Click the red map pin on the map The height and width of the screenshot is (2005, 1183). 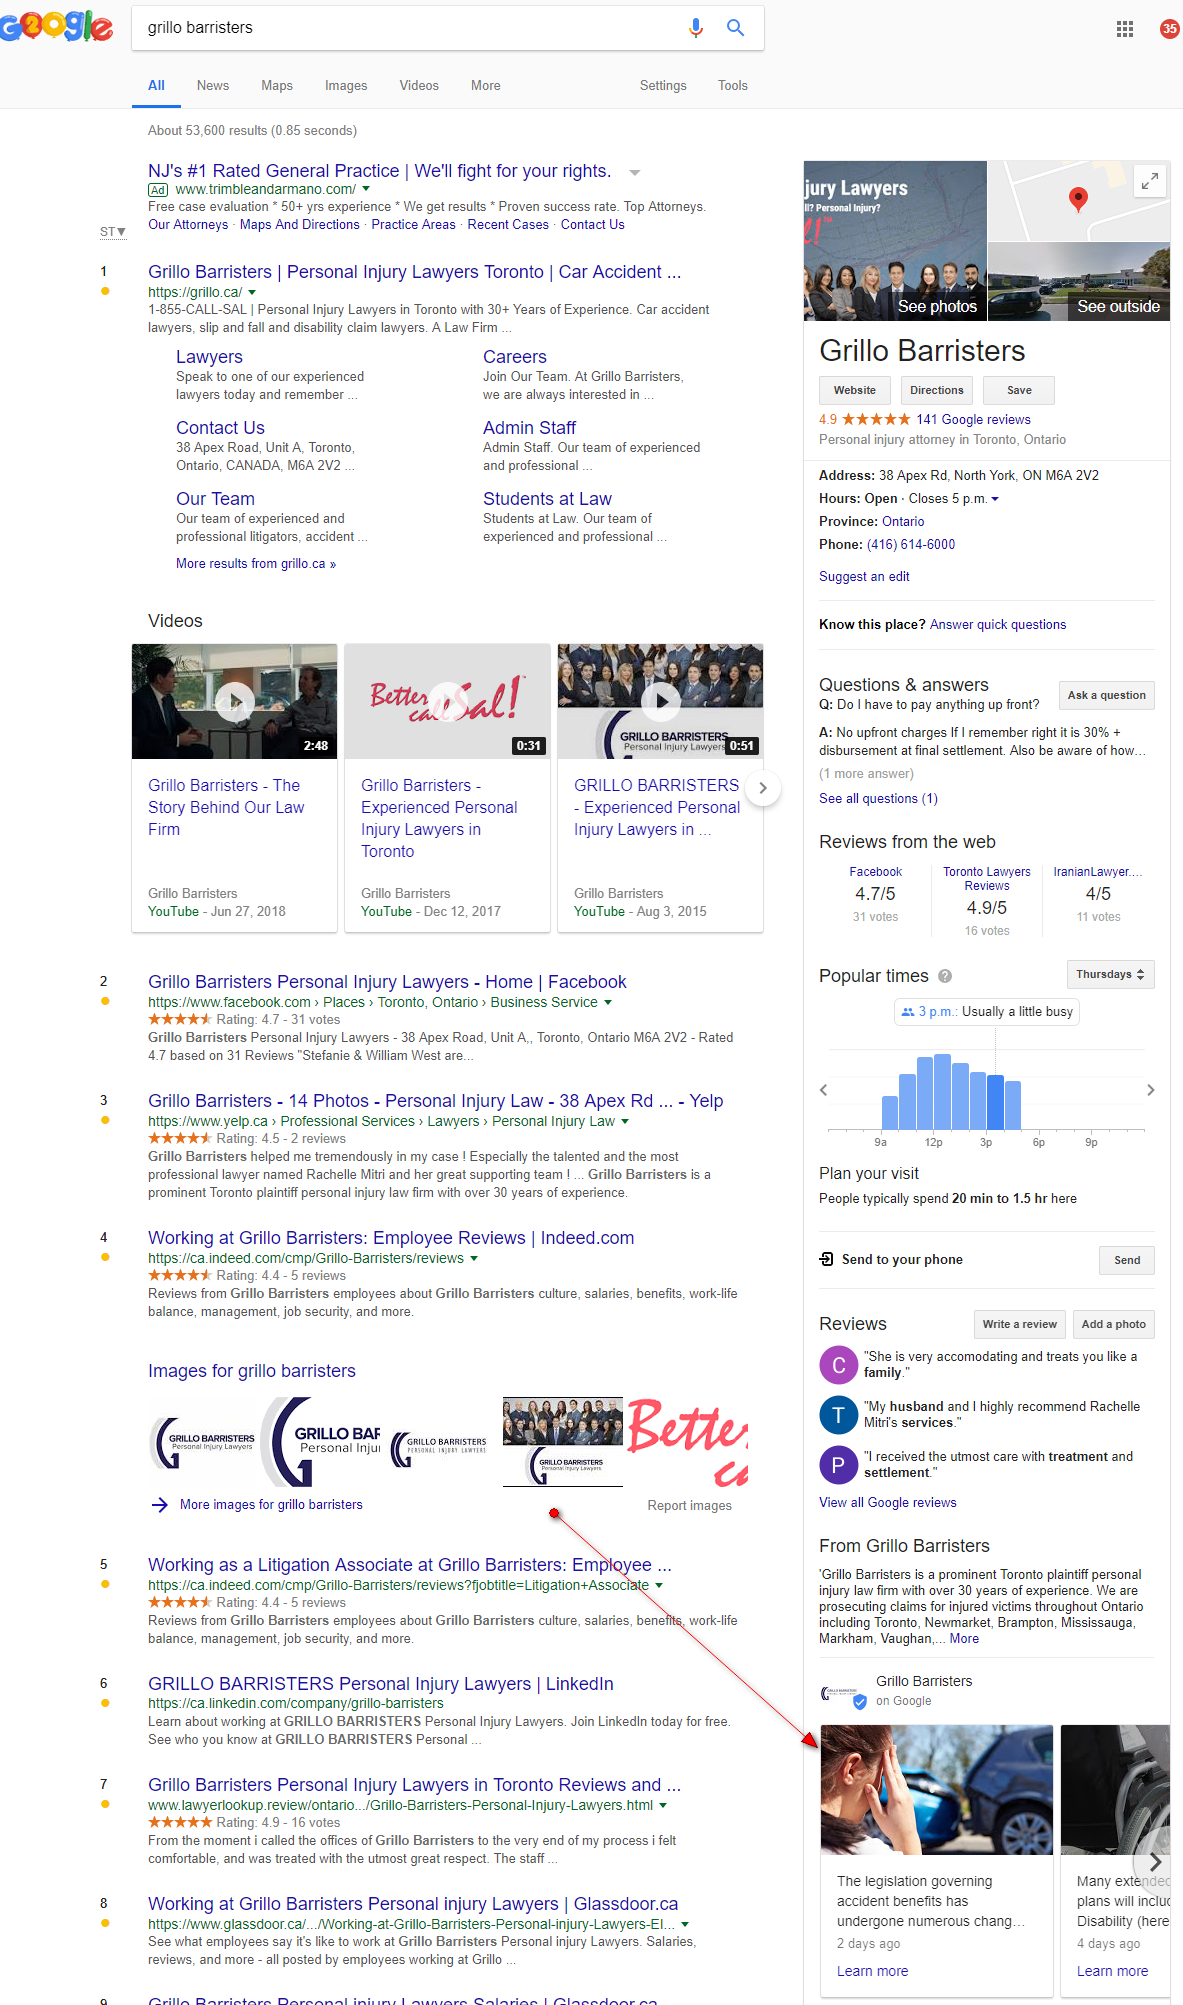pos(1078,198)
